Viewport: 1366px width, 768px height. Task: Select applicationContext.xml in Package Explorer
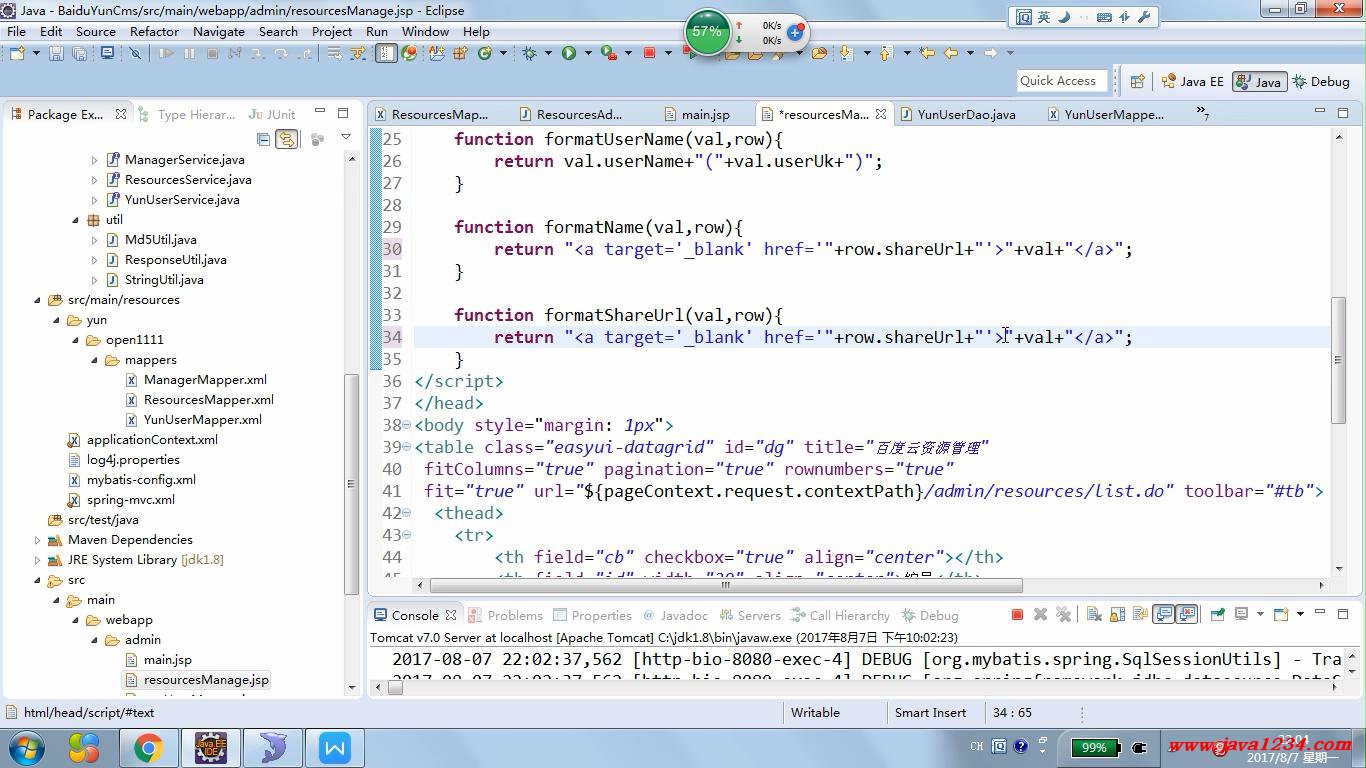tap(151, 440)
